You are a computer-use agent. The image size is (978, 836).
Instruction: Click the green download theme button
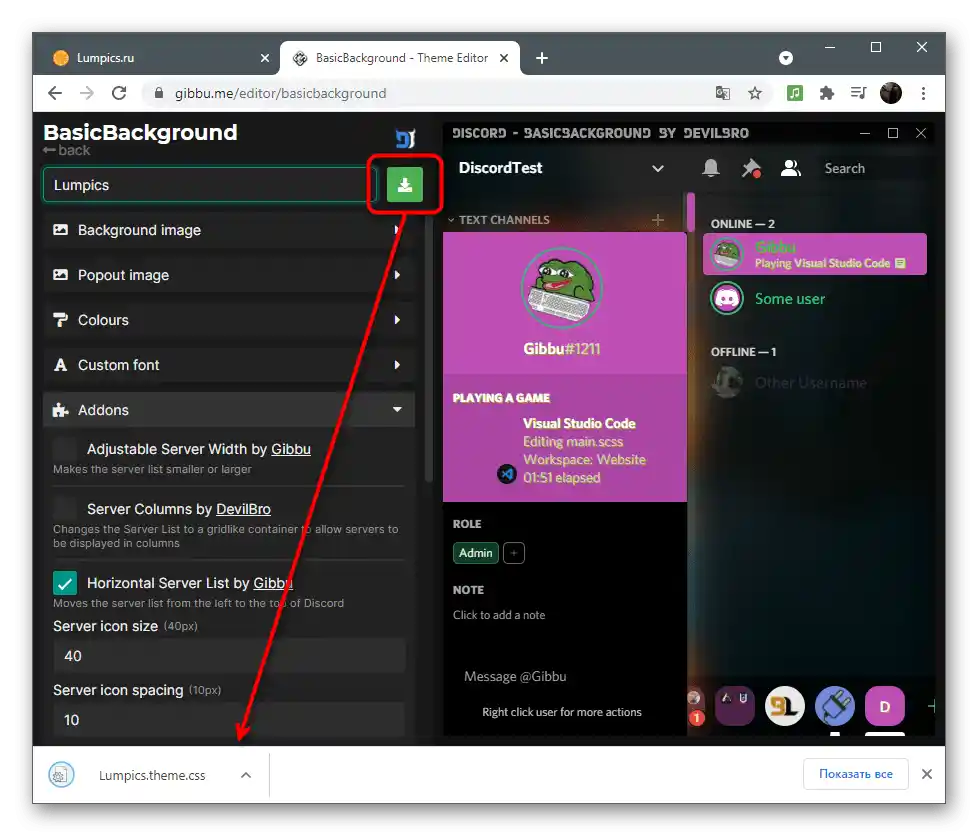(x=404, y=185)
